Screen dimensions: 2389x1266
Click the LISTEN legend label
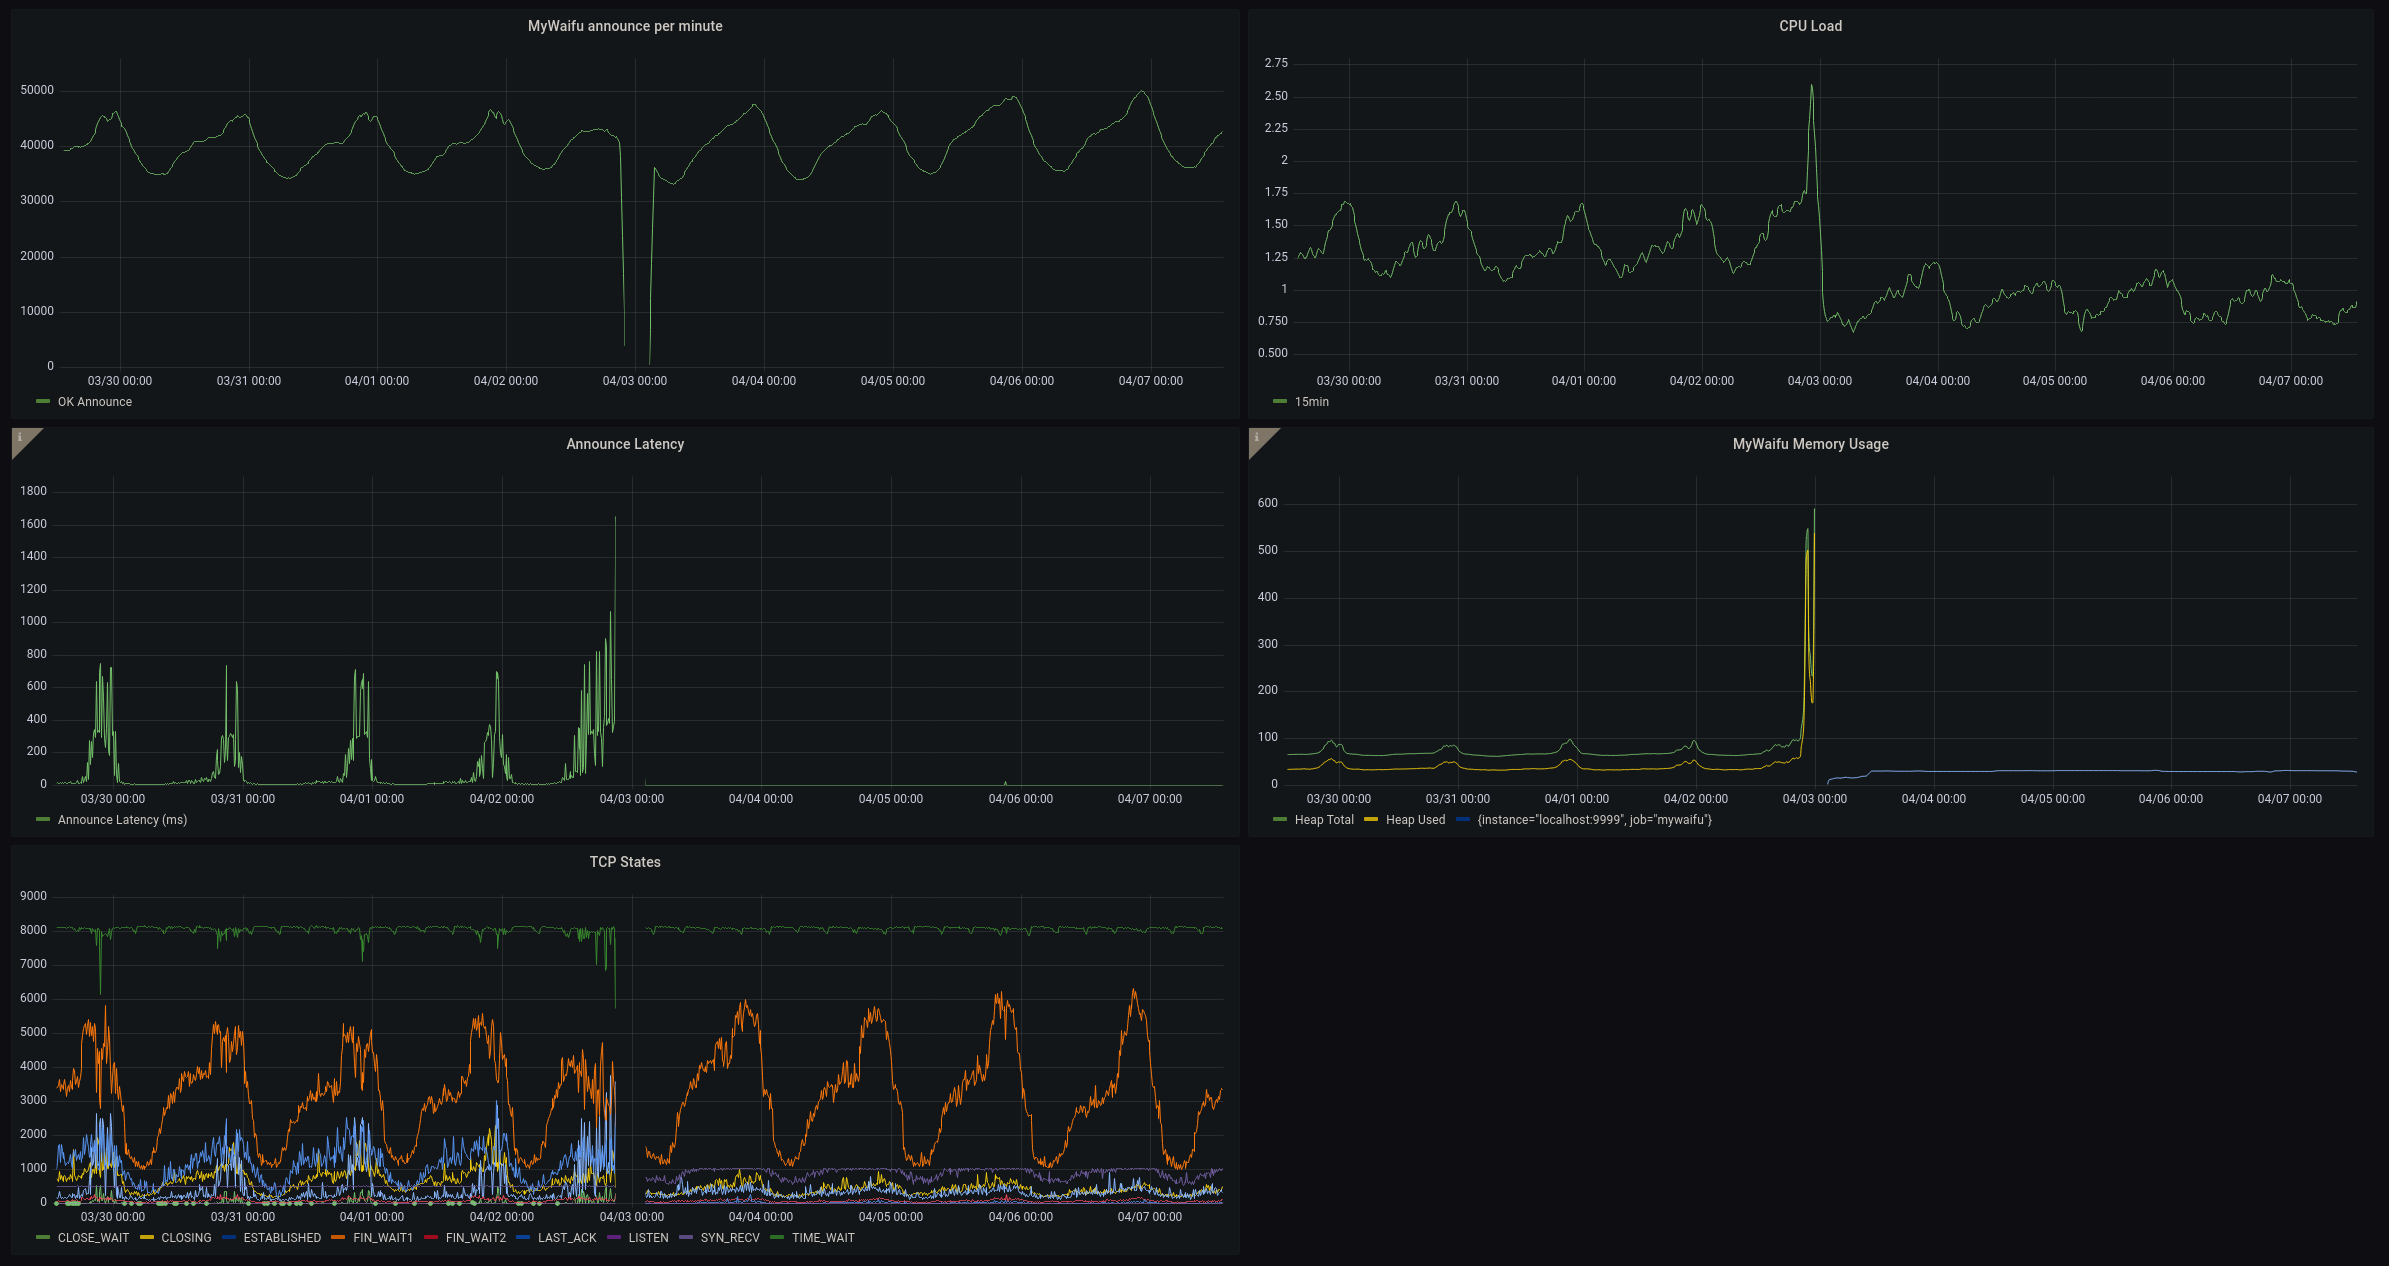click(x=648, y=1238)
